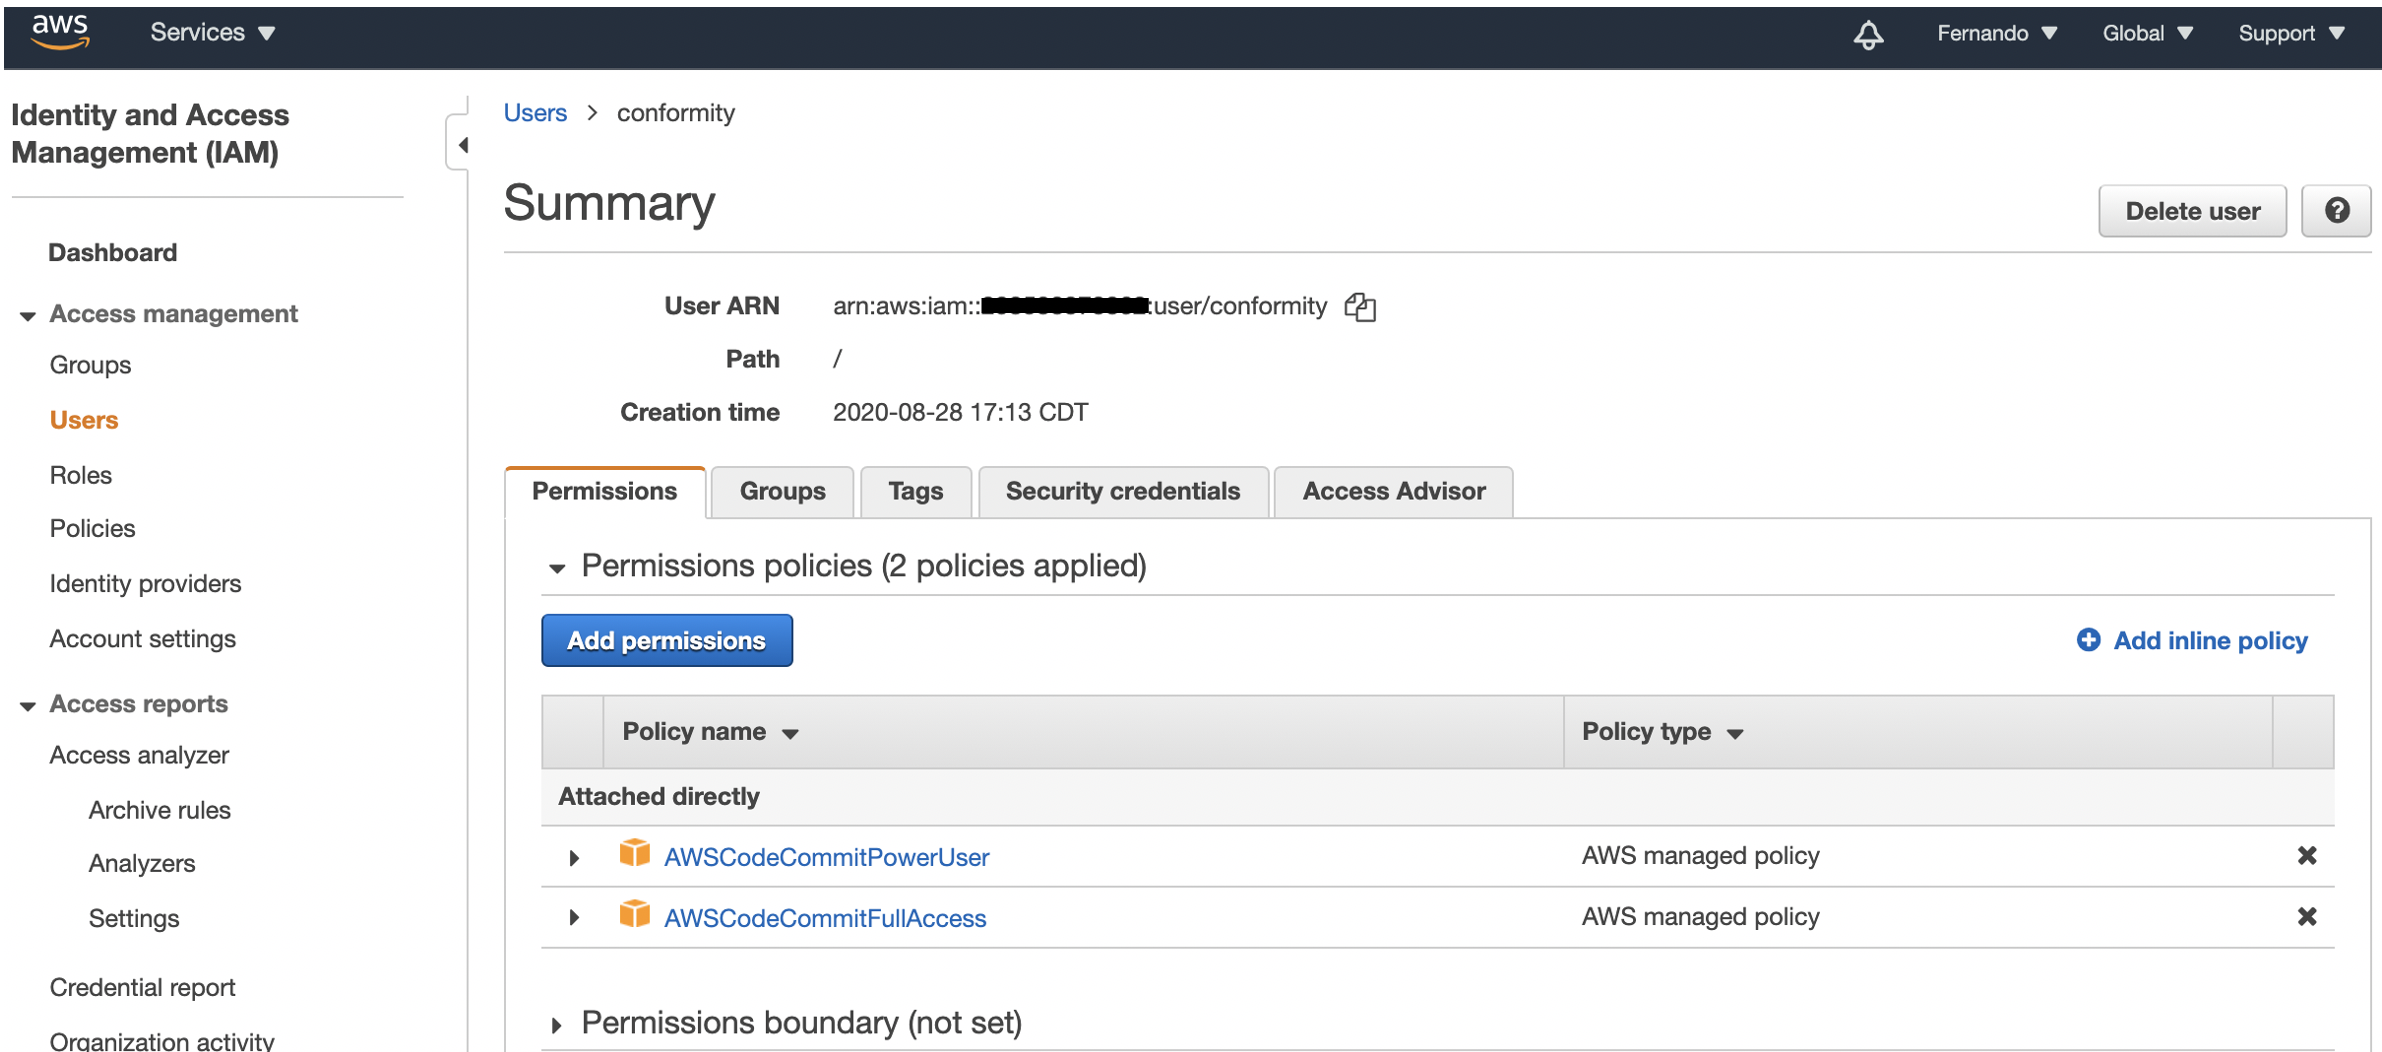Image resolution: width=2382 pixels, height=1052 pixels.
Task: Click the Delete user button
Action: point(2192,211)
